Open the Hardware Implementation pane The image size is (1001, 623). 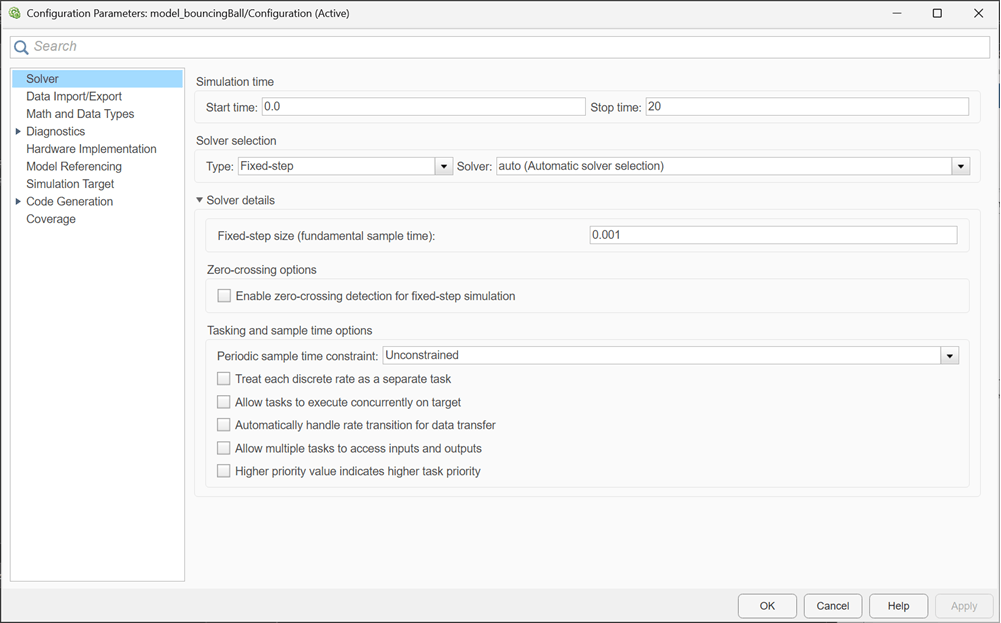[x=91, y=149]
